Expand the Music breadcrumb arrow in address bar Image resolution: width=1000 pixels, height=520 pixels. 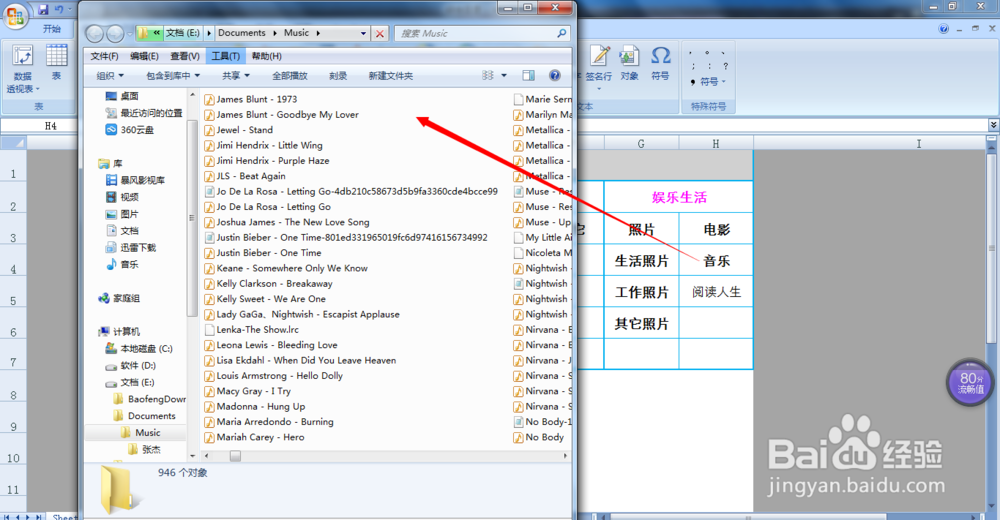[318, 33]
